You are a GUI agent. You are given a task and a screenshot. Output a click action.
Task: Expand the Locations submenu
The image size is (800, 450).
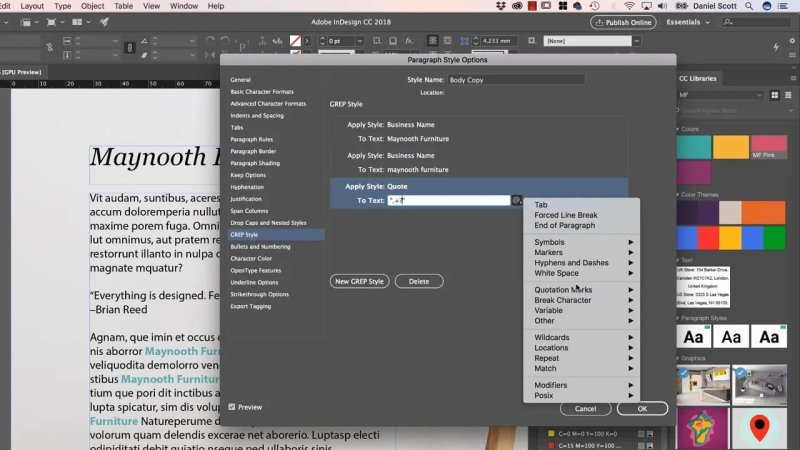(582, 347)
